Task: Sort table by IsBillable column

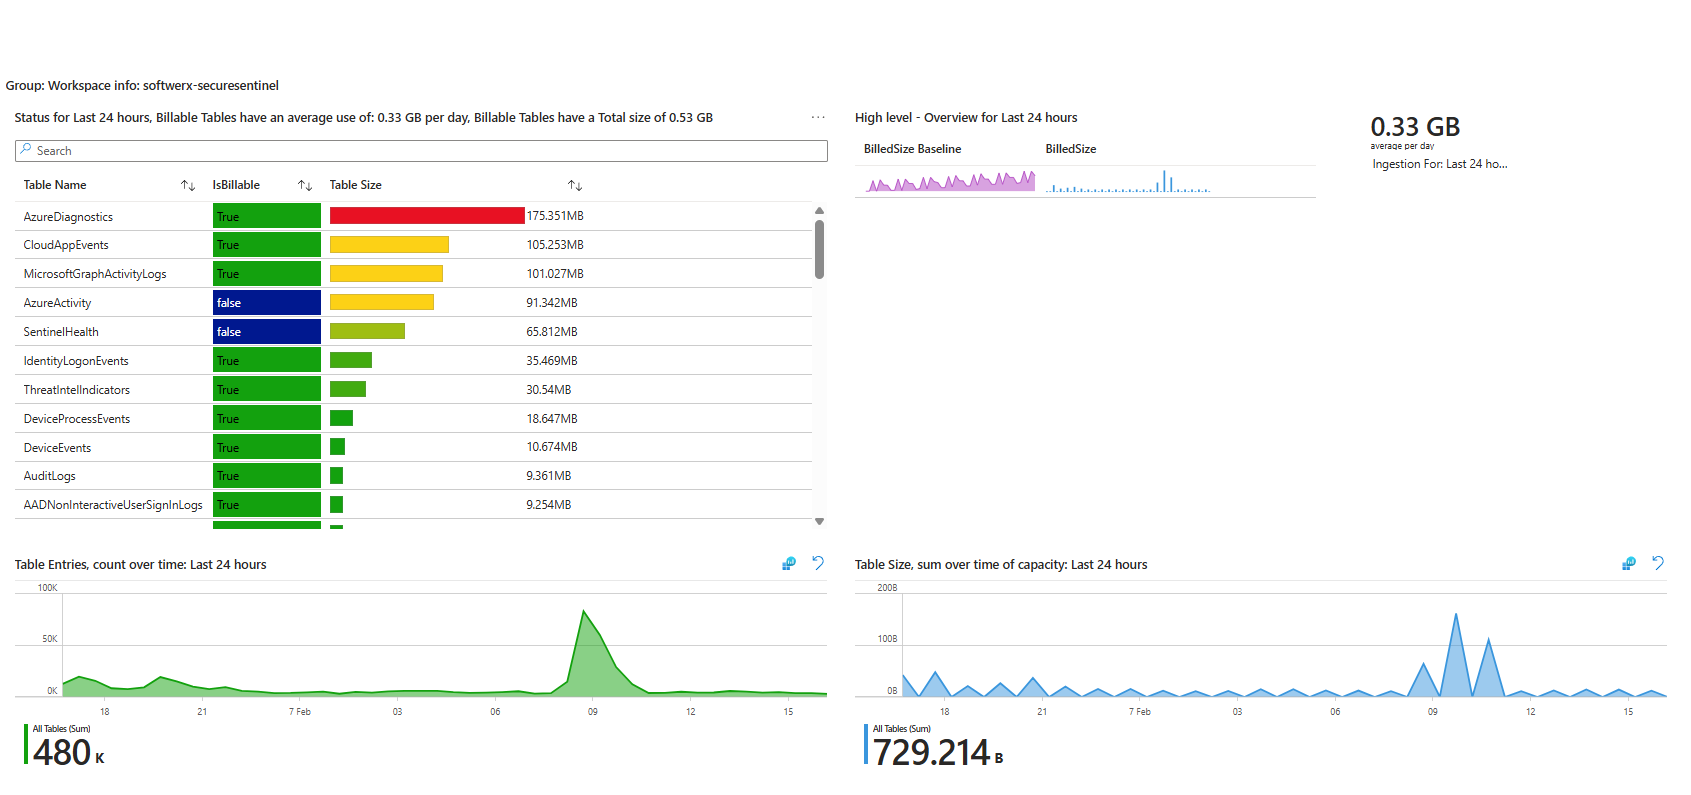Action: click(x=305, y=185)
